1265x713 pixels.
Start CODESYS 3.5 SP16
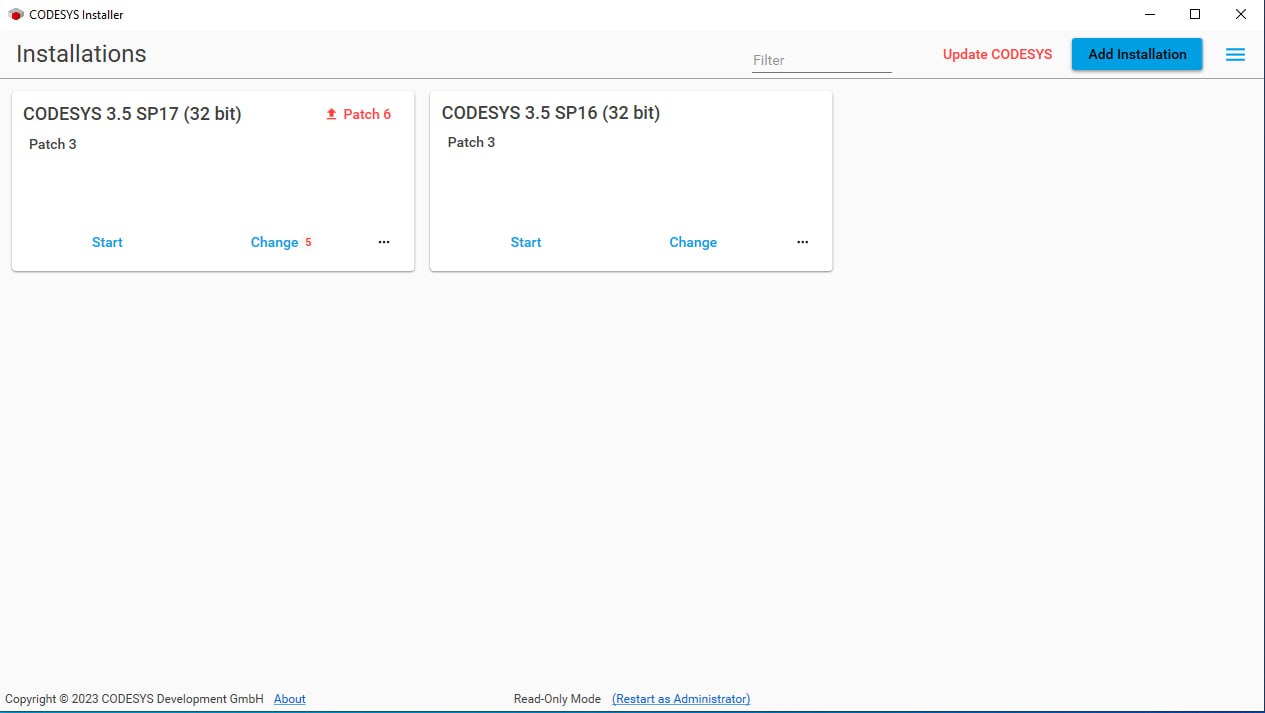click(526, 242)
